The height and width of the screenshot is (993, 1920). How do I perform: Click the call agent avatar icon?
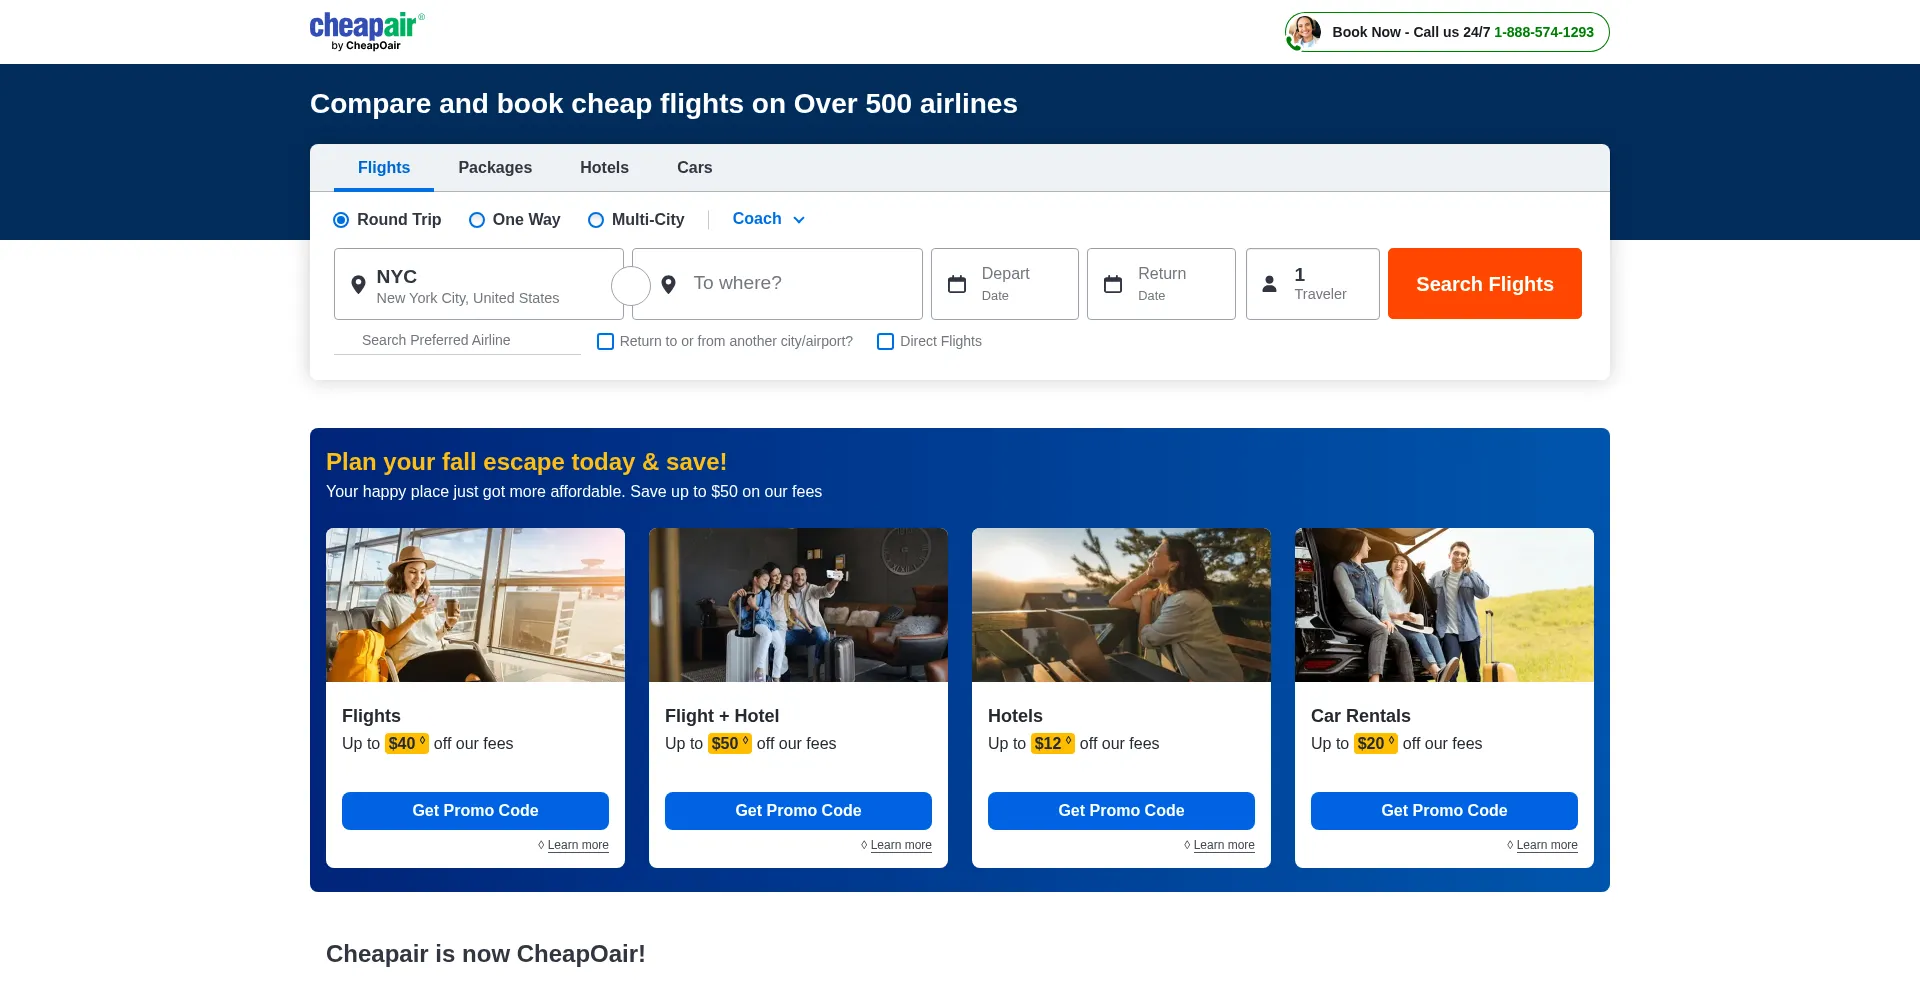point(1304,32)
